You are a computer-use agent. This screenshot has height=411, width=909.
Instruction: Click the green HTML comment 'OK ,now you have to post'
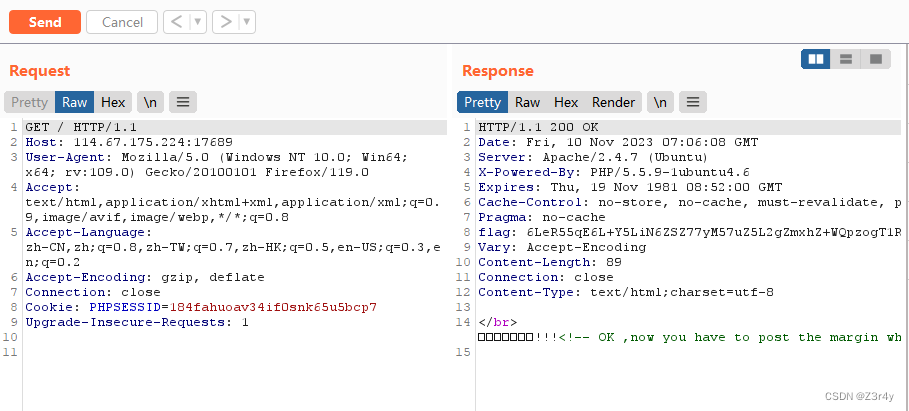click(730, 338)
